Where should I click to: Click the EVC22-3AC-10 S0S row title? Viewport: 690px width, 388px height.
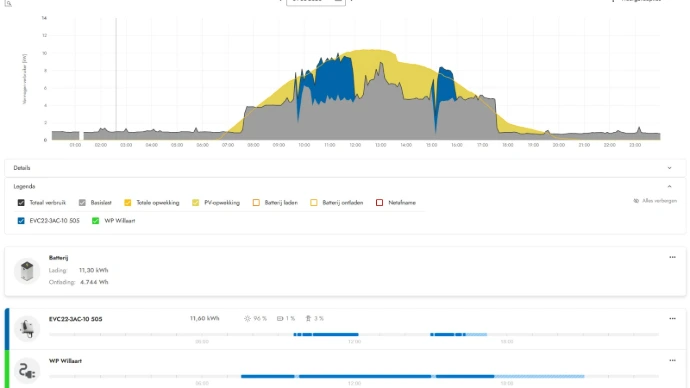(x=76, y=319)
